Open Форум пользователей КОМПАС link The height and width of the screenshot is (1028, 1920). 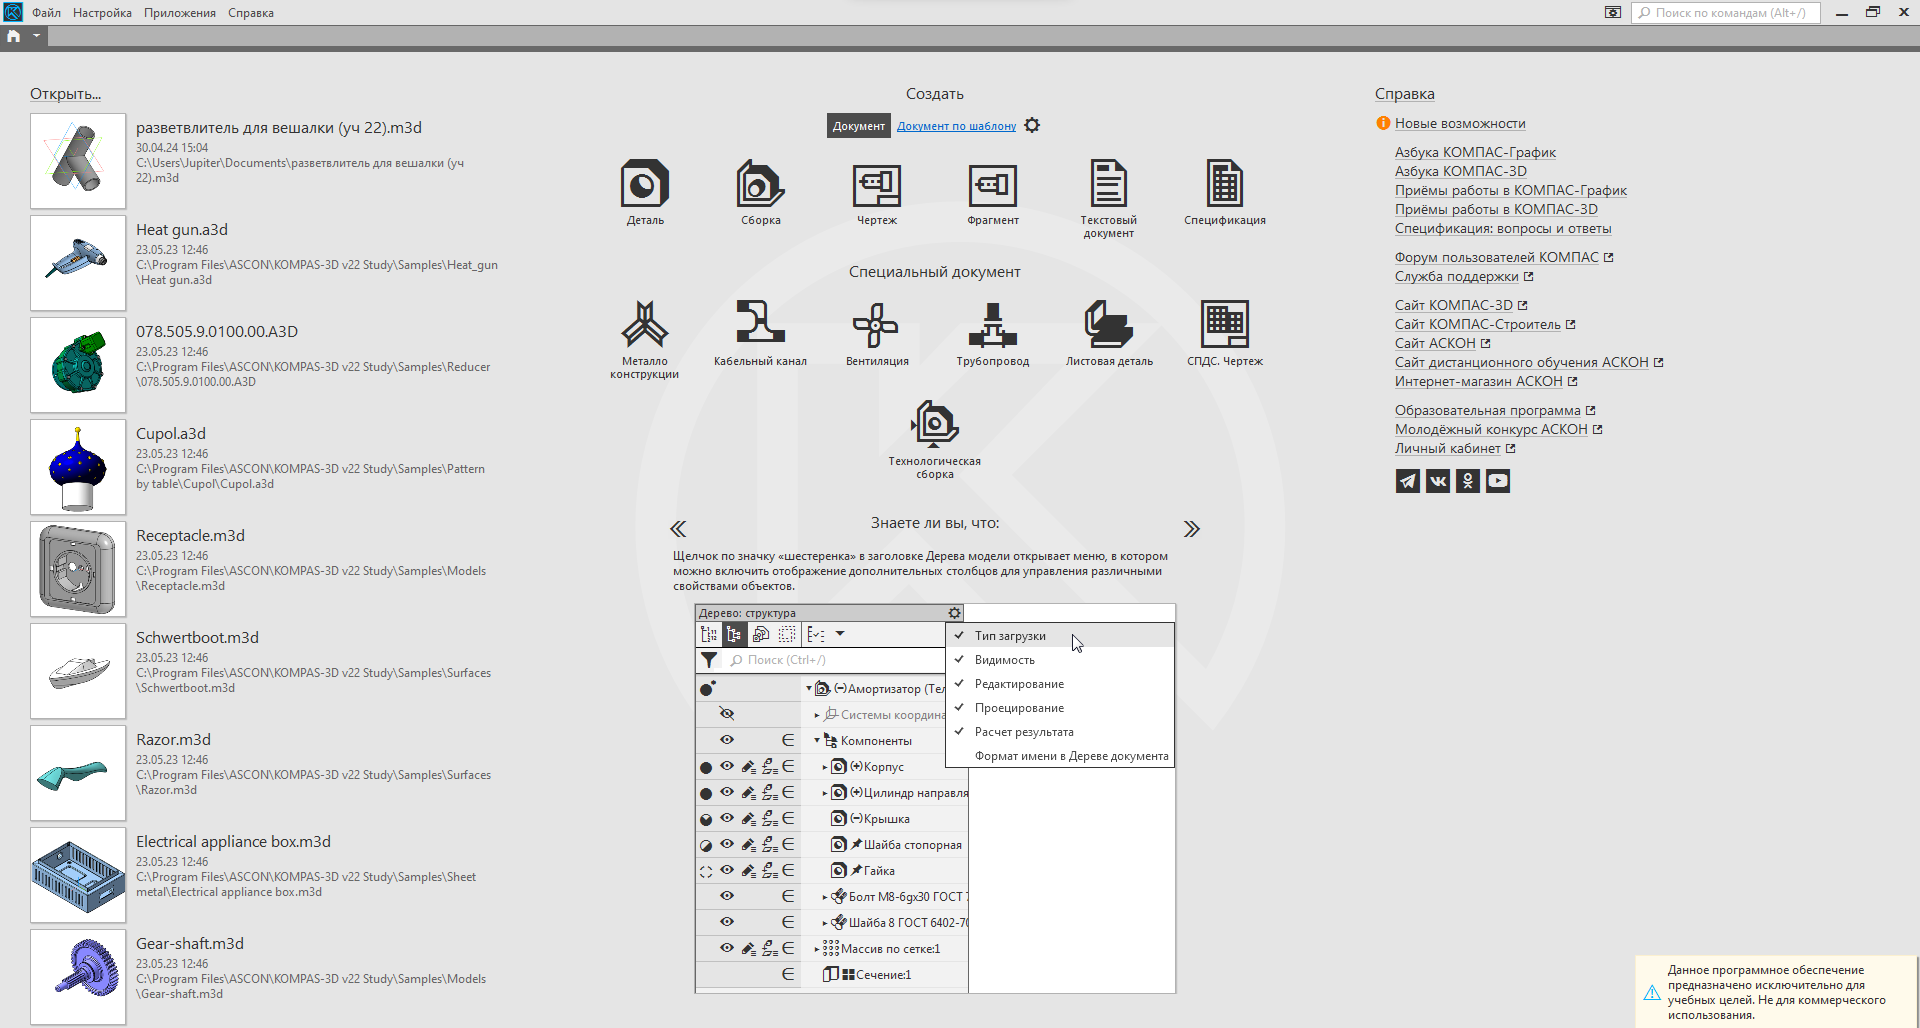click(x=1497, y=258)
